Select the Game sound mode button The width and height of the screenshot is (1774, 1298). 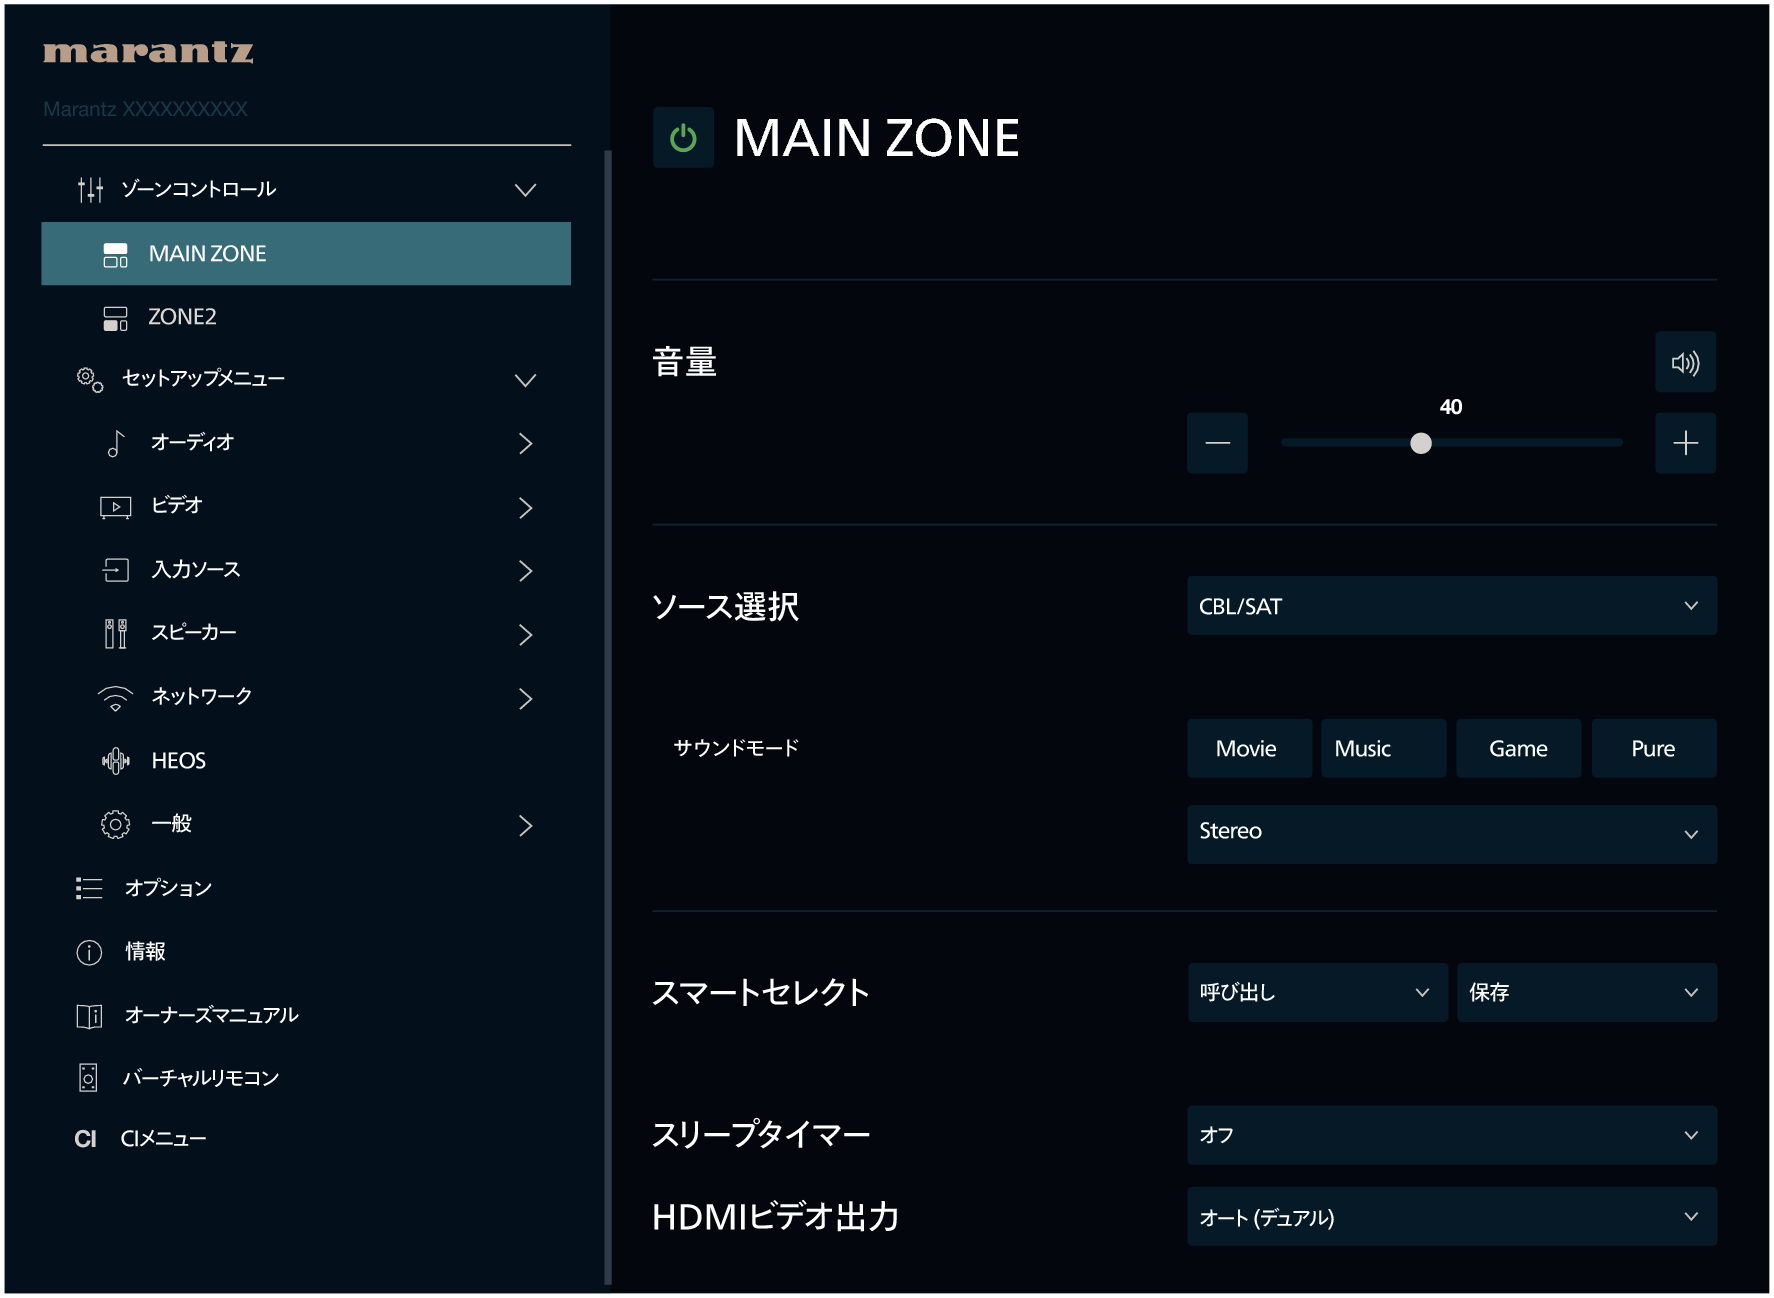pos(1518,748)
